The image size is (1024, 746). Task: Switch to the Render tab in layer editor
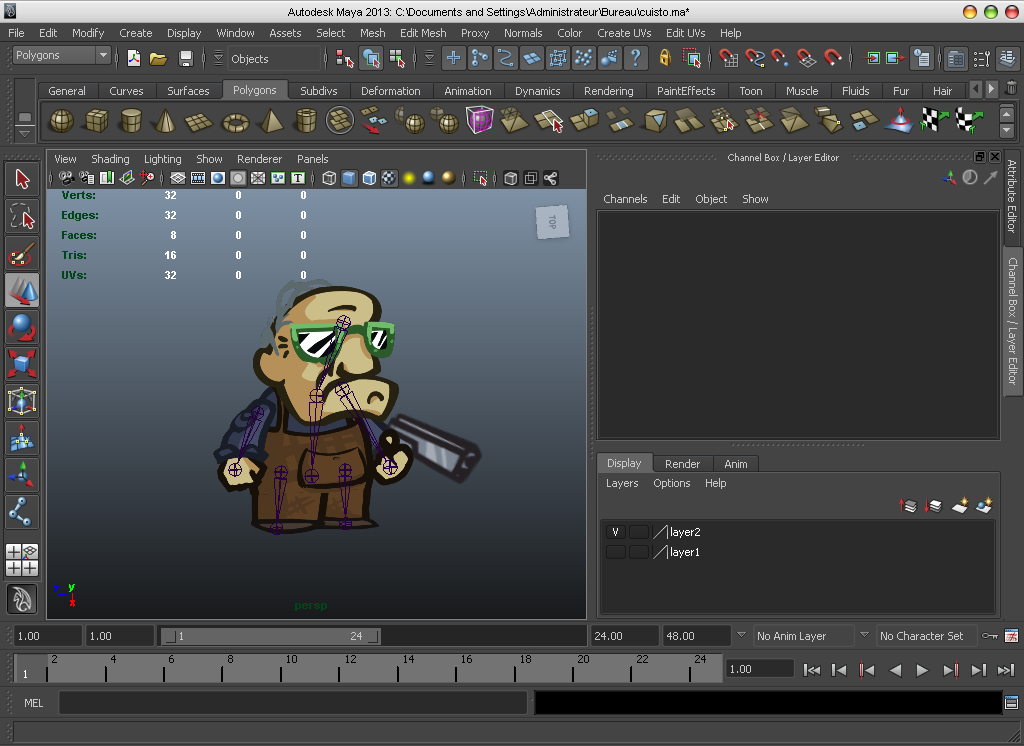pyautogui.click(x=683, y=463)
